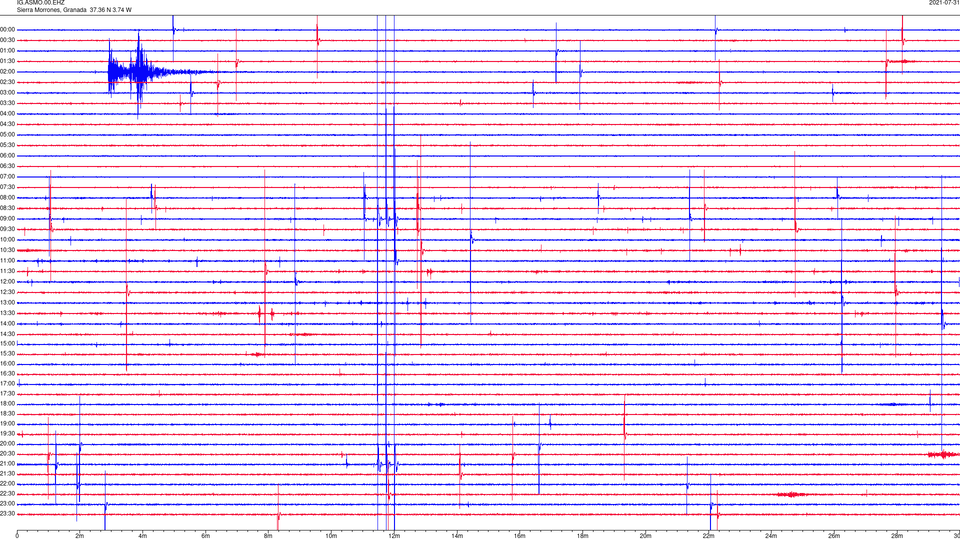Pick the 06:30 row label

coord(7,165)
